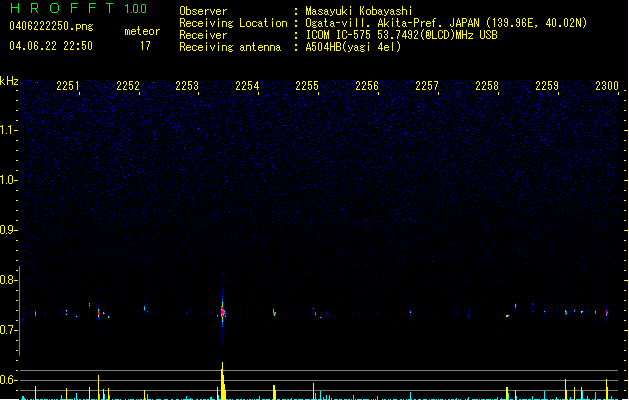This screenshot has height=400, width=629.
Task: Click the 2251 time marker
Action: (x=68, y=87)
